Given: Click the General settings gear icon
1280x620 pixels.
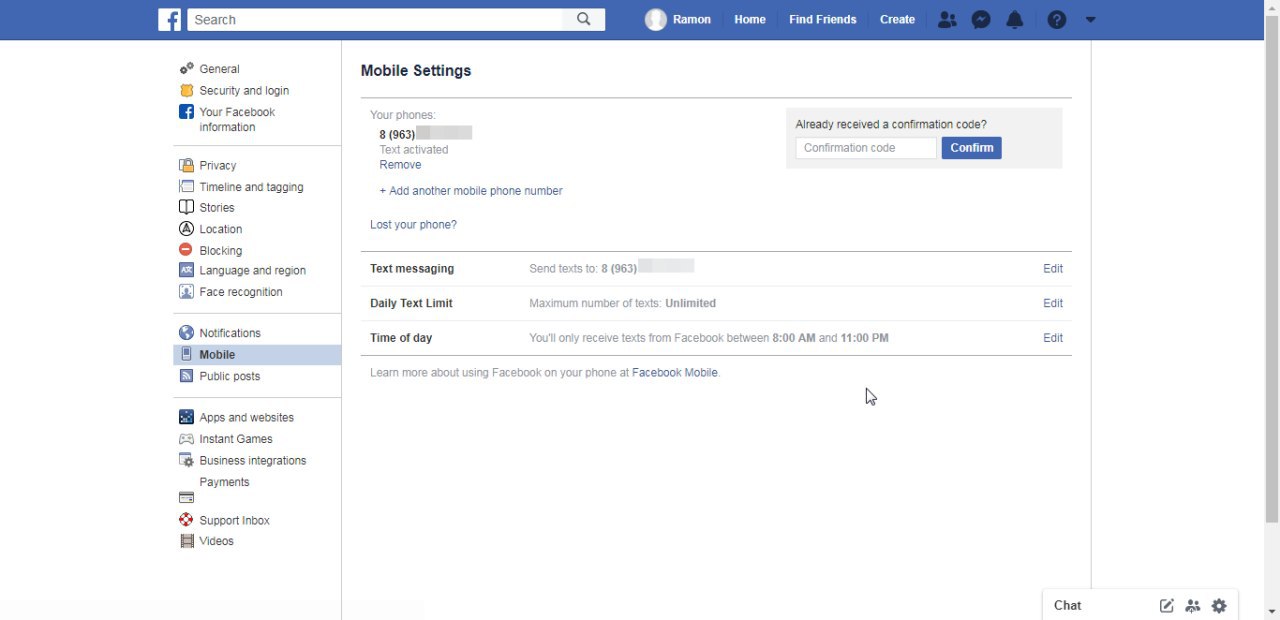Looking at the screenshot, I should click(186, 69).
